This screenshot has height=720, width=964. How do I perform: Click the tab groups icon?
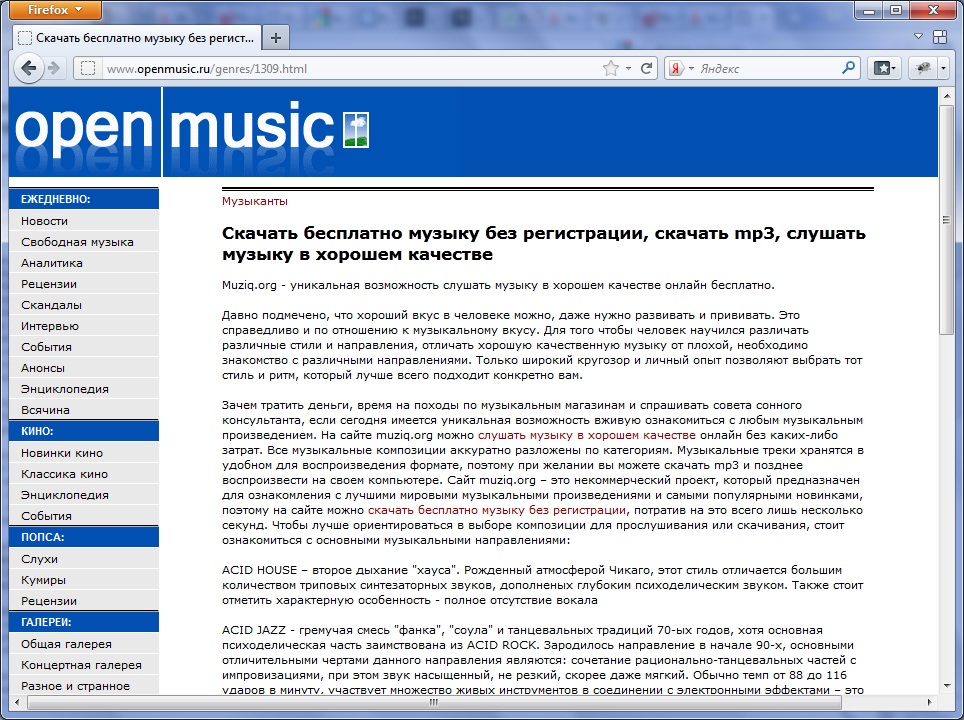click(x=939, y=37)
